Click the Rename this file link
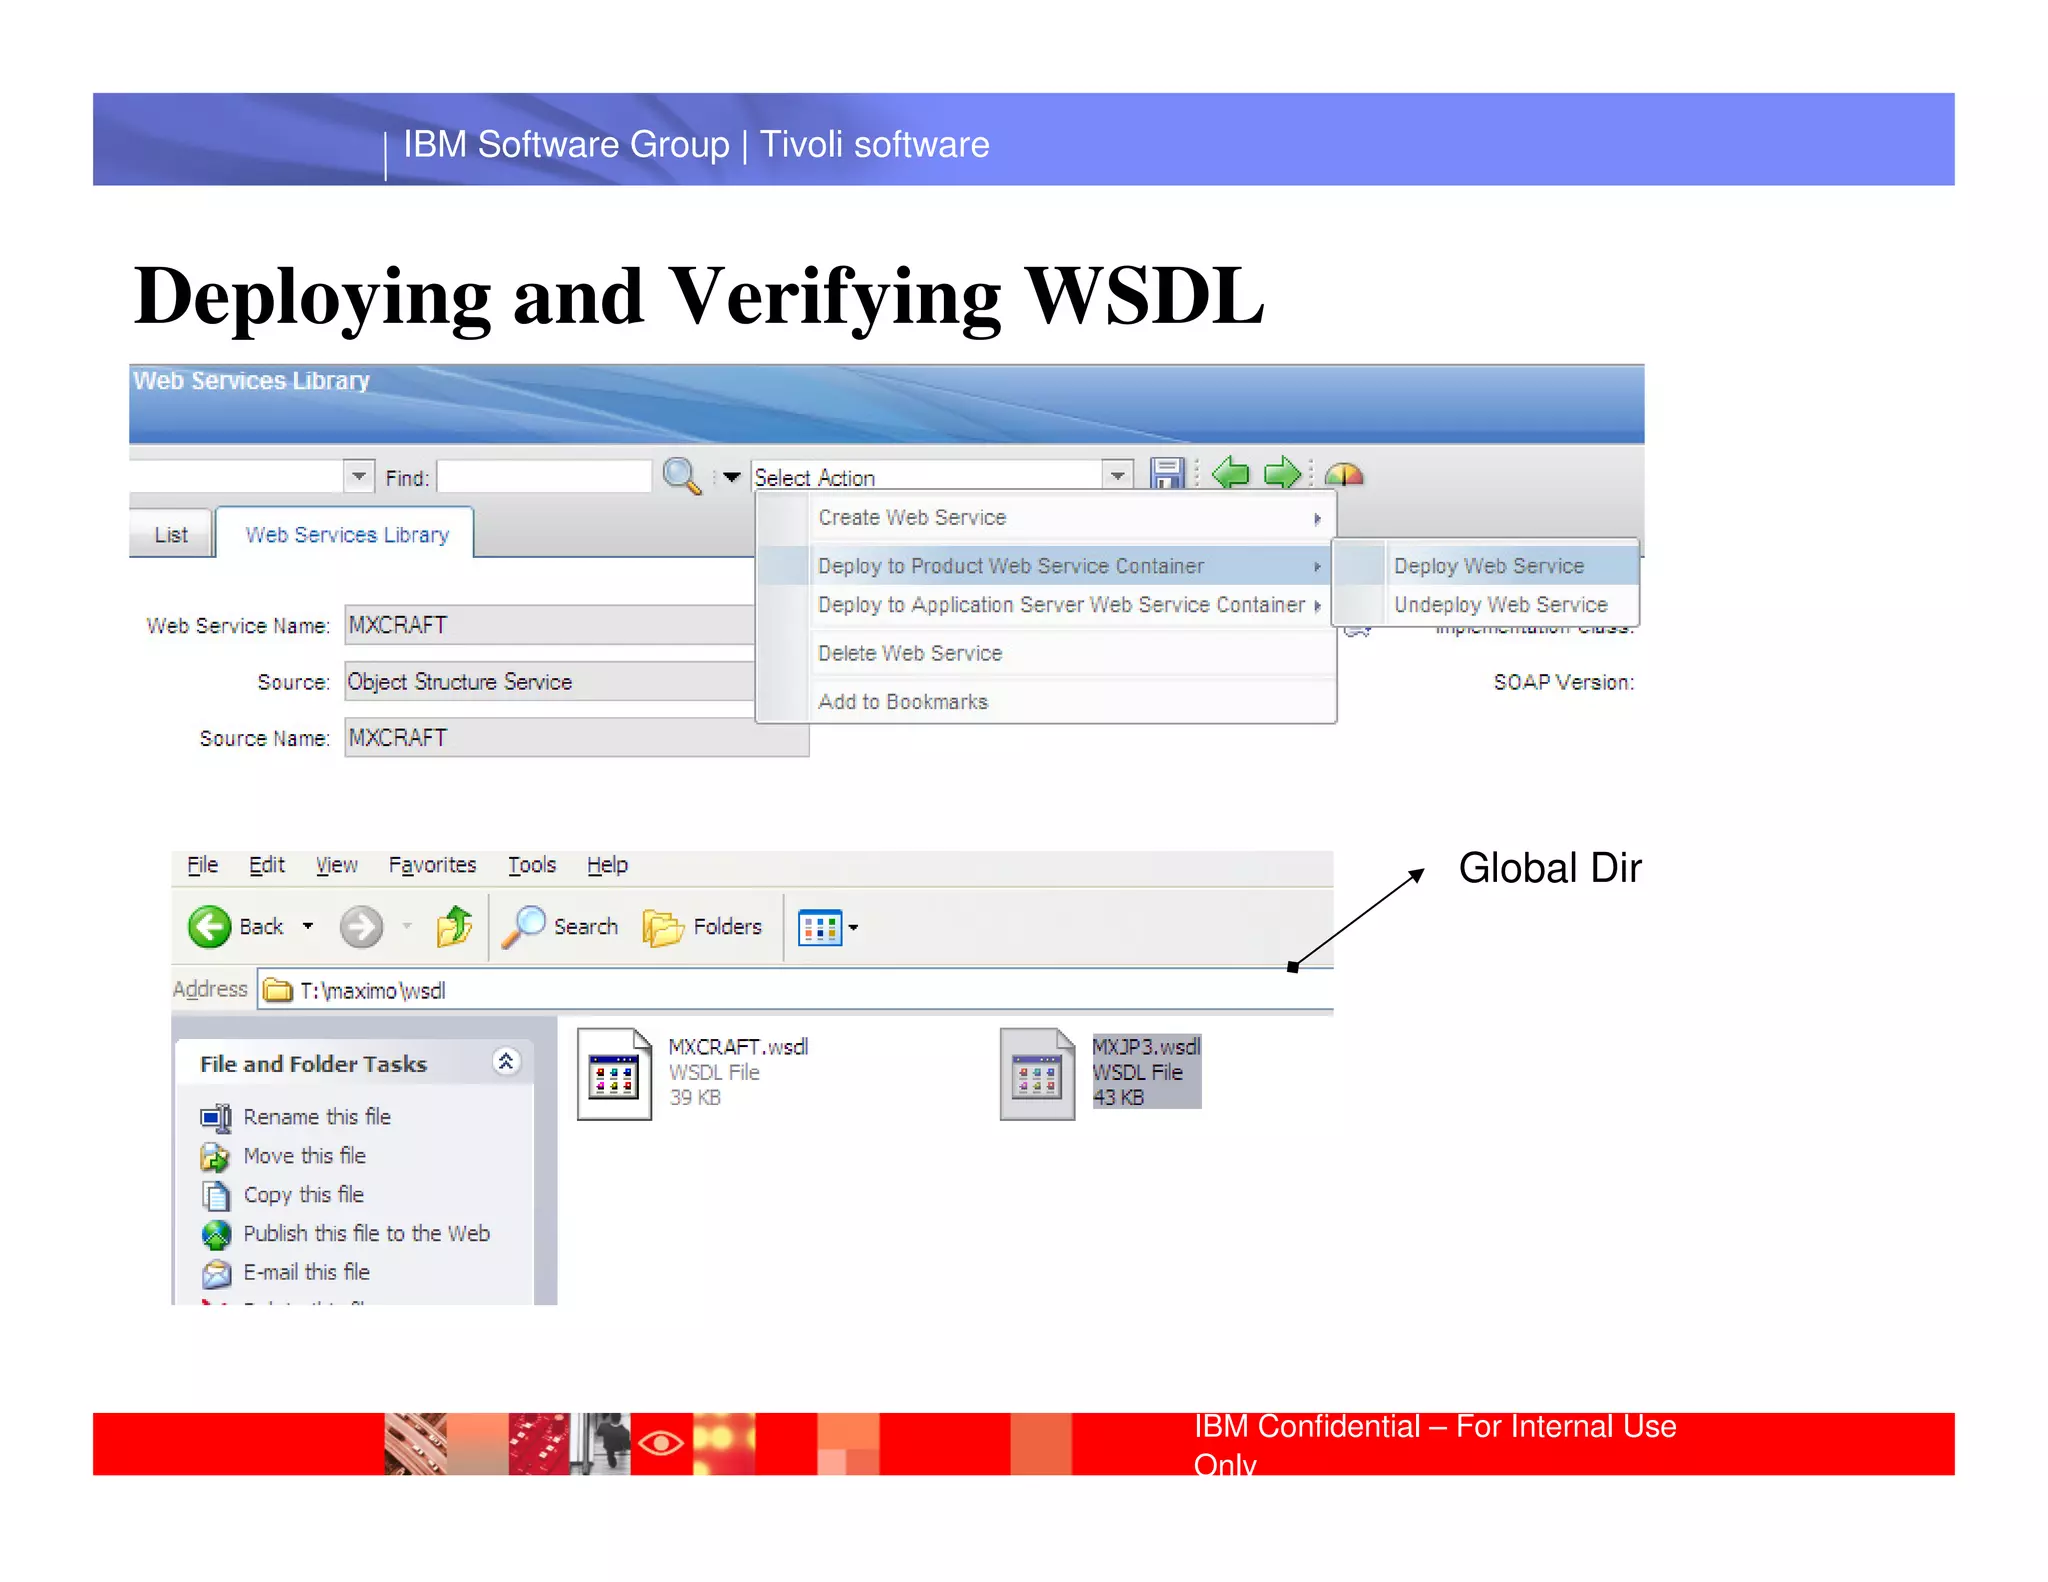The height and width of the screenshot is (1582, 2048). coord(317,1117)
